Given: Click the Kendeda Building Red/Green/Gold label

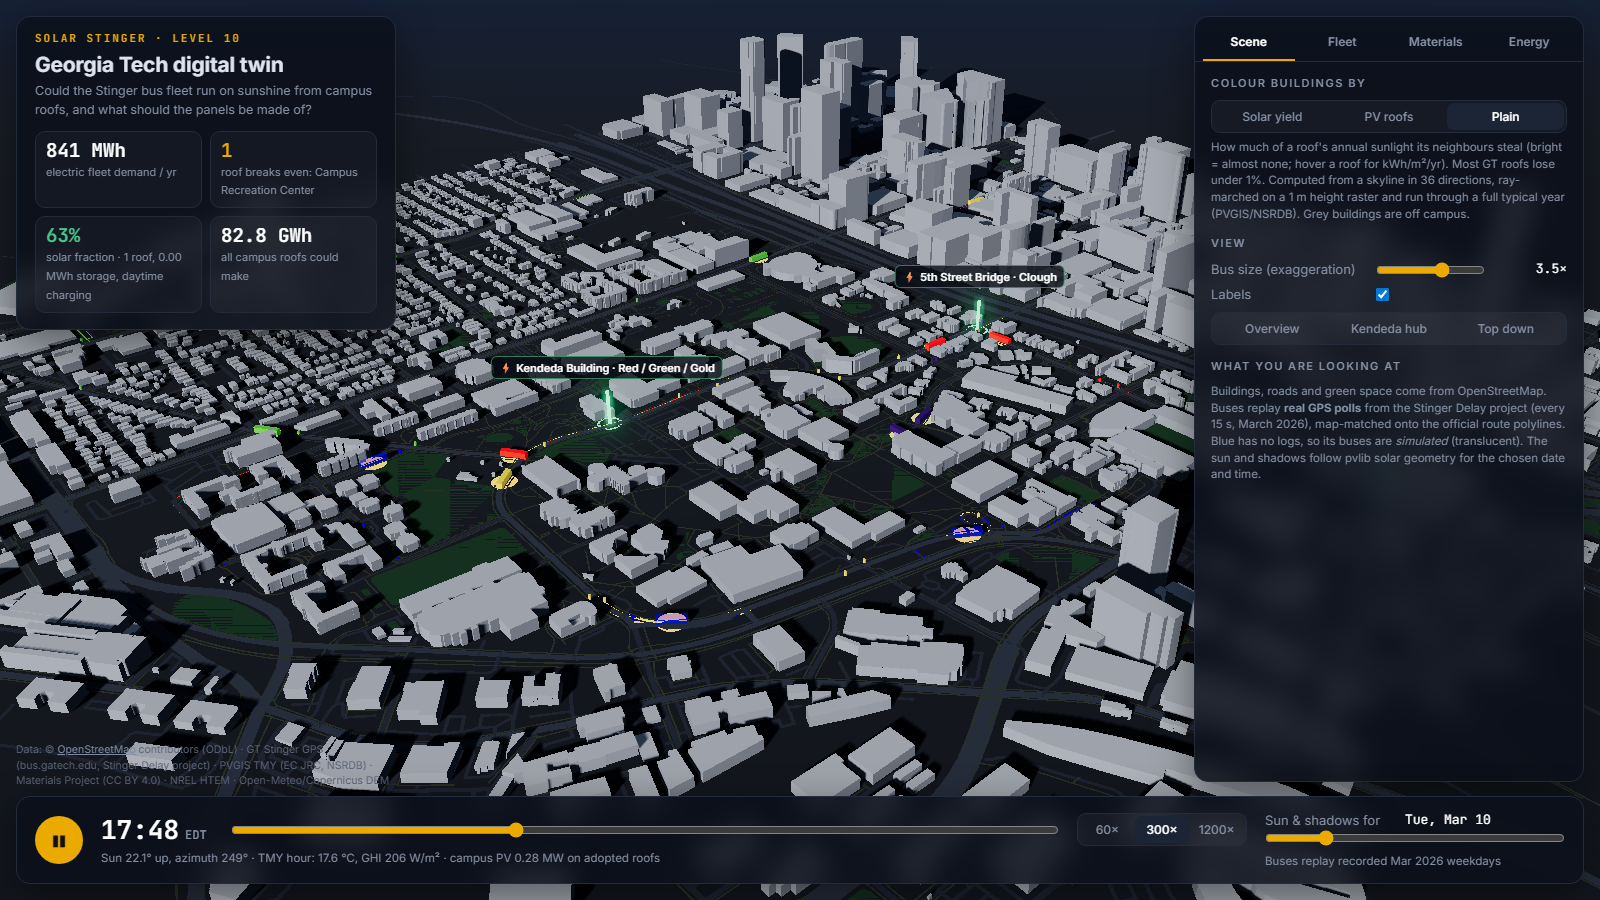Looking at the screenshot, I should [x=607, y=368].
